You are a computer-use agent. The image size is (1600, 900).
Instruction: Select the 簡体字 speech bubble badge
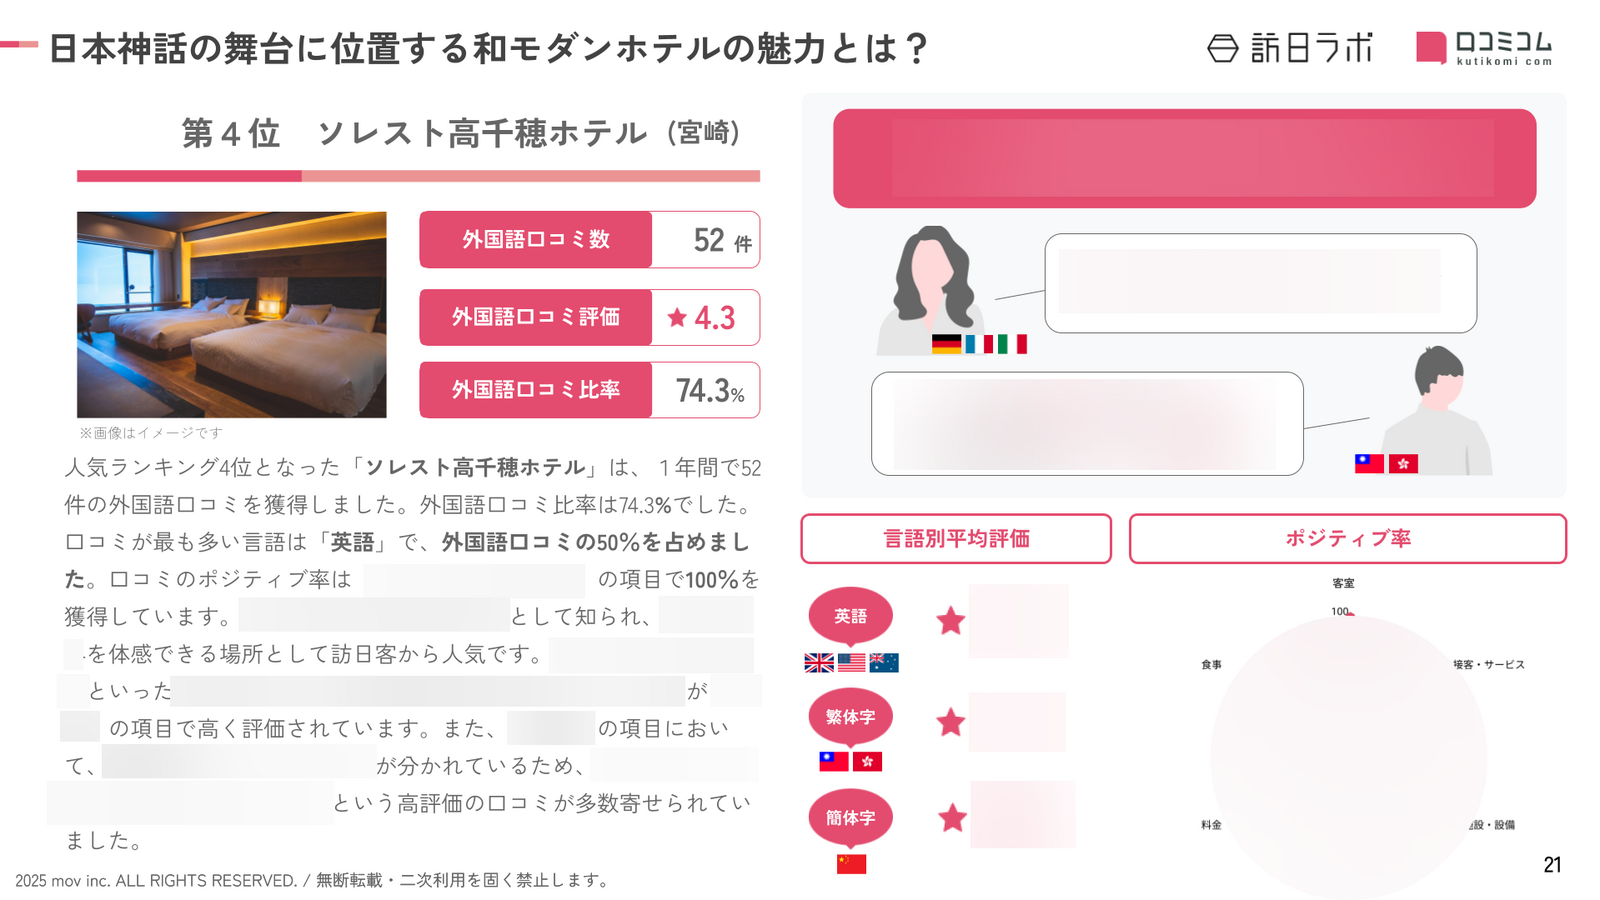[850, 818]
